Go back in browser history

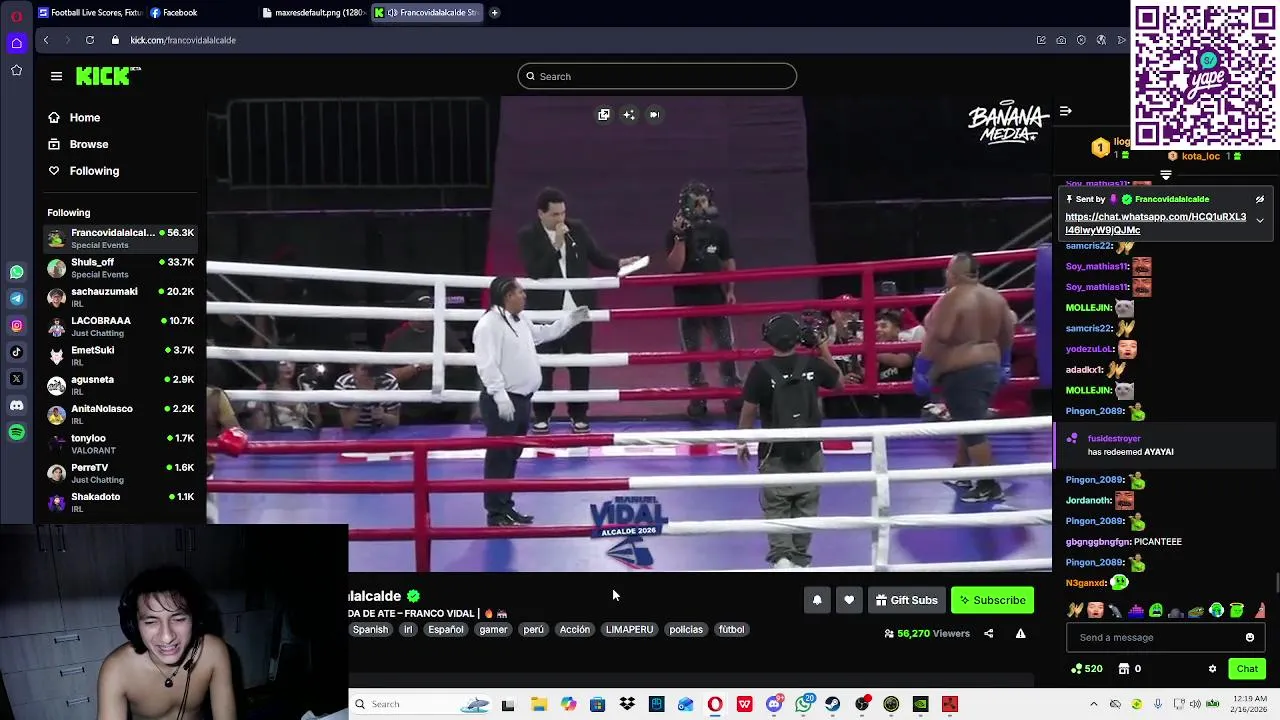tap(46, 40)
